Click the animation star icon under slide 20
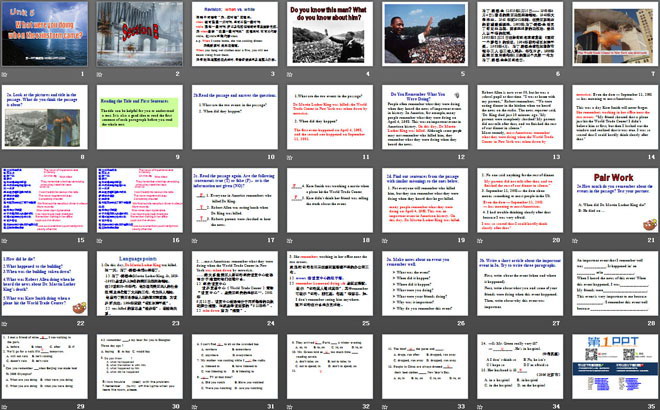 tap(480, 241)
